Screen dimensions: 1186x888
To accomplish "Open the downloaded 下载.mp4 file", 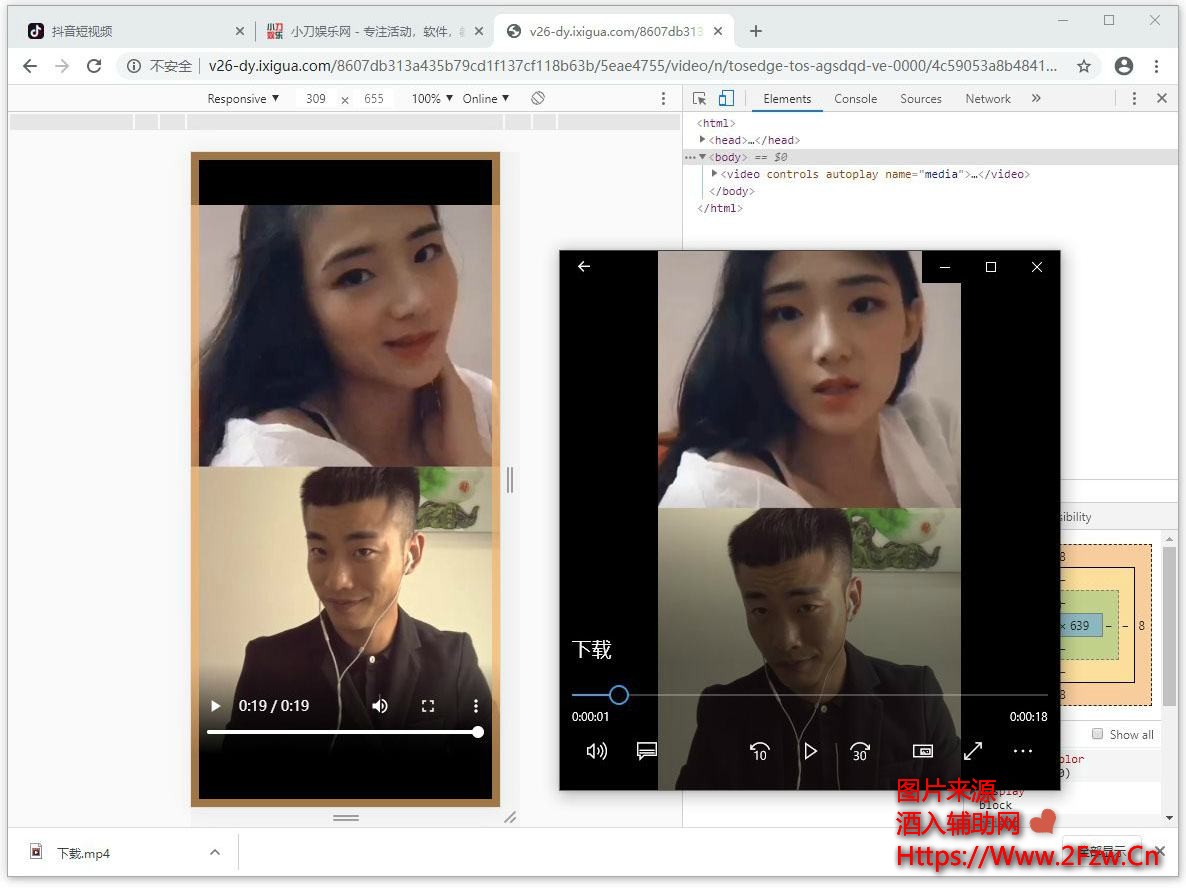I will [83, 853].
